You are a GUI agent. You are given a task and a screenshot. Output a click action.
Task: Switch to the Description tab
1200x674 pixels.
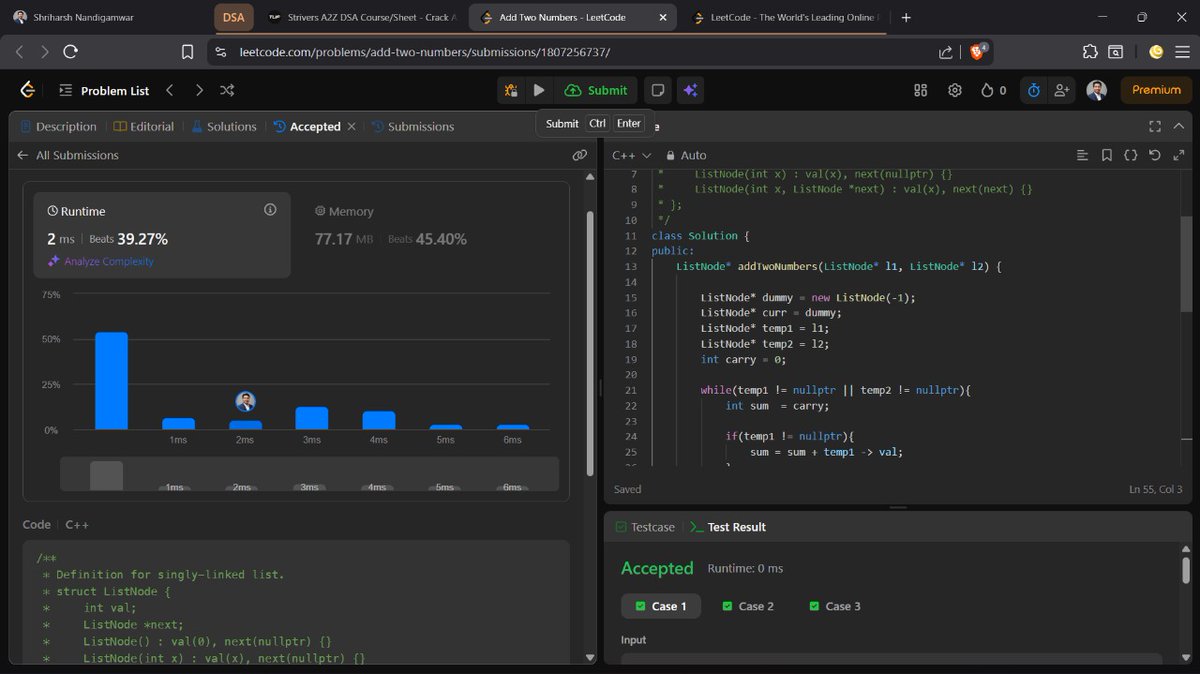point(58,127)
